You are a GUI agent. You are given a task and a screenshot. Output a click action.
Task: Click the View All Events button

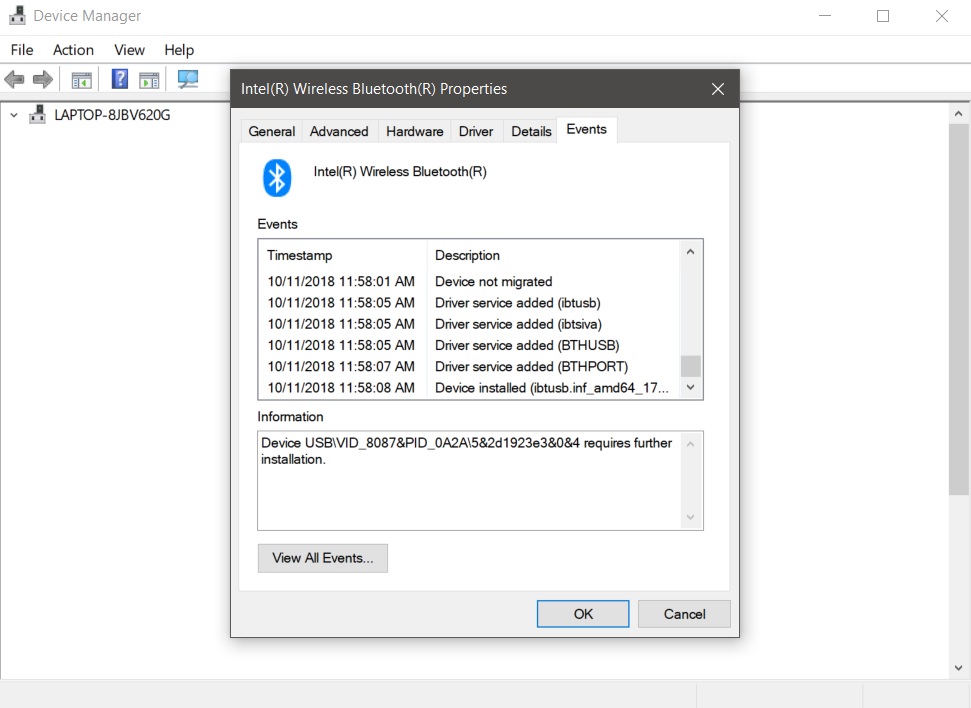point(322,558)
